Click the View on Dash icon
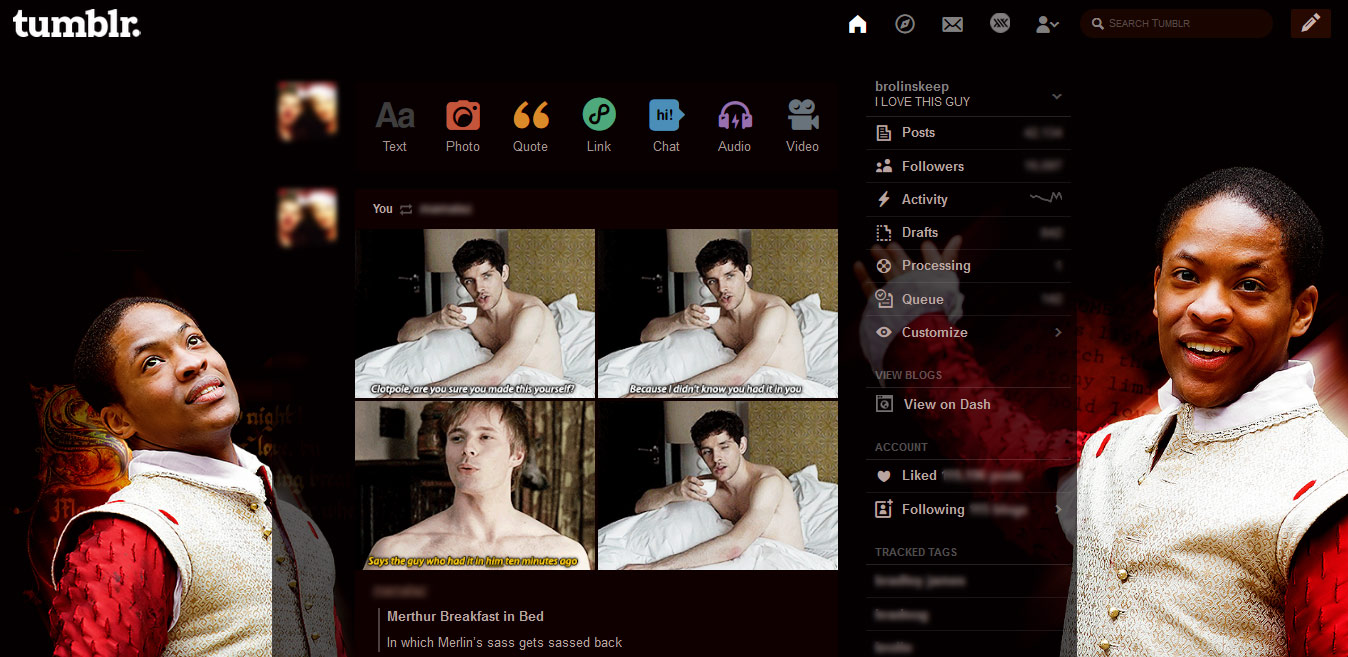 (883, 404)
